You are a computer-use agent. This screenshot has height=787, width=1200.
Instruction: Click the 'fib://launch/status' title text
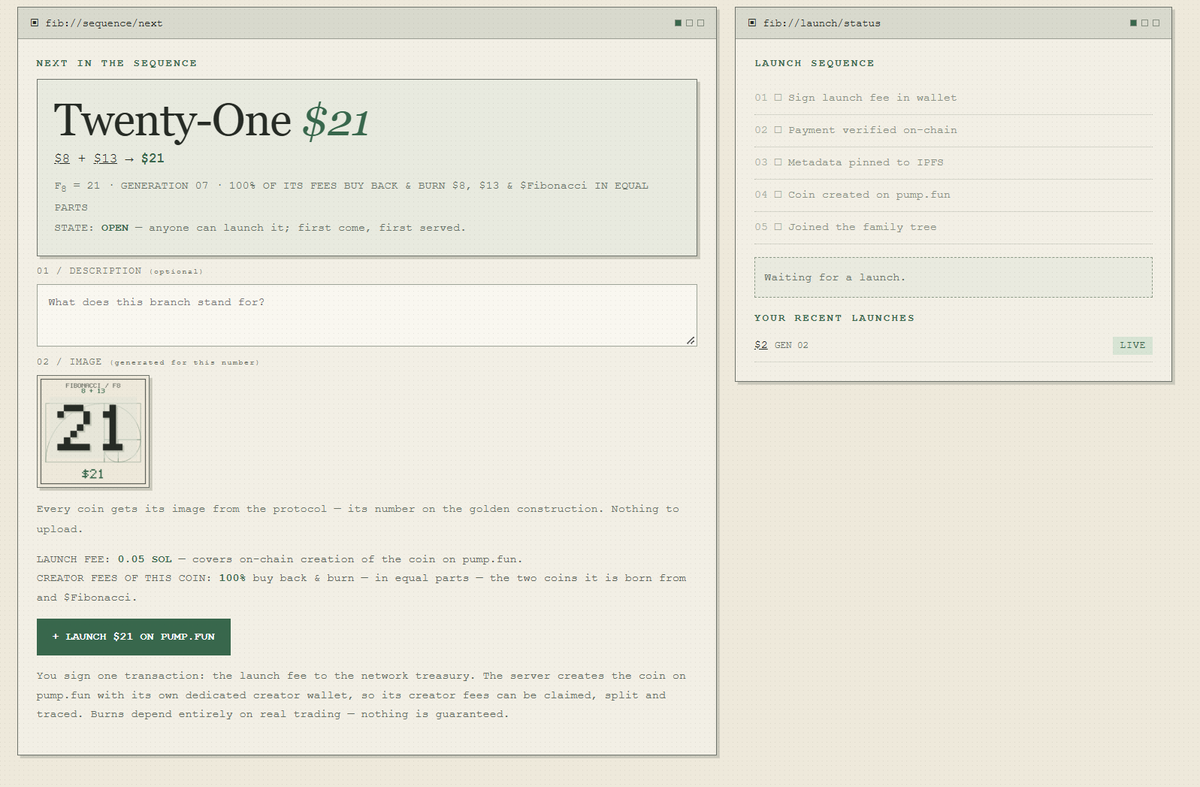click(821, 23)
